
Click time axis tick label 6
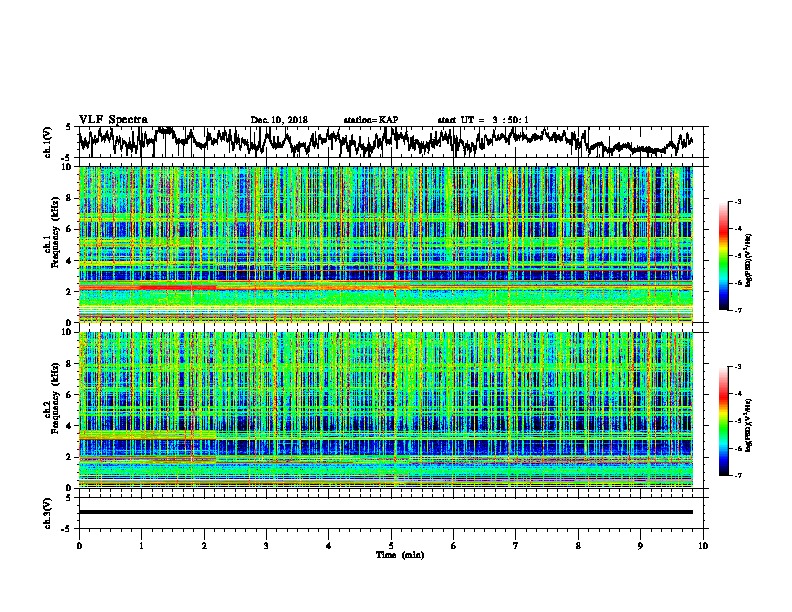pyautogui.click(x=454, y=545)
